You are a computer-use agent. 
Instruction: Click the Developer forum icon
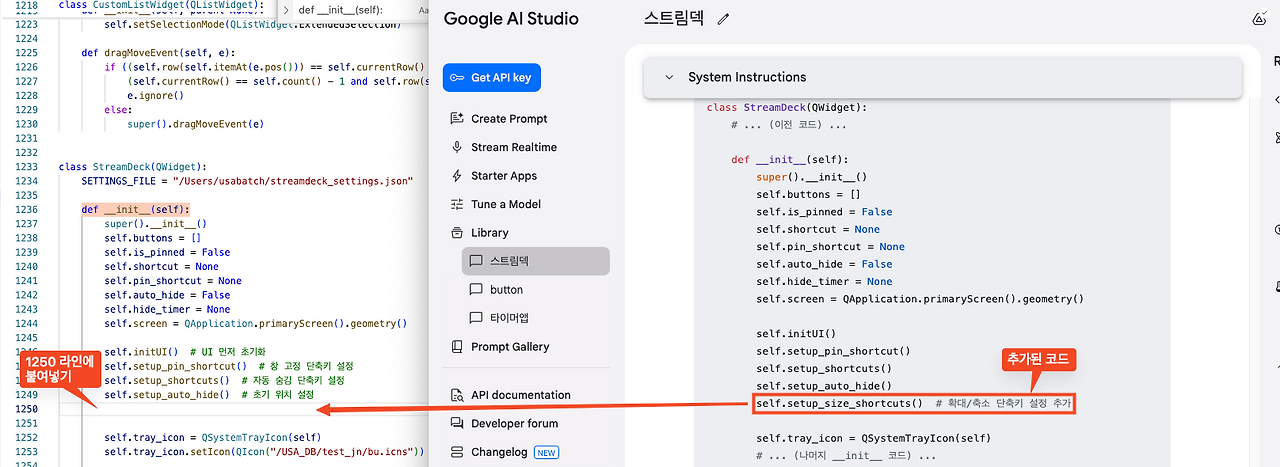457,423
